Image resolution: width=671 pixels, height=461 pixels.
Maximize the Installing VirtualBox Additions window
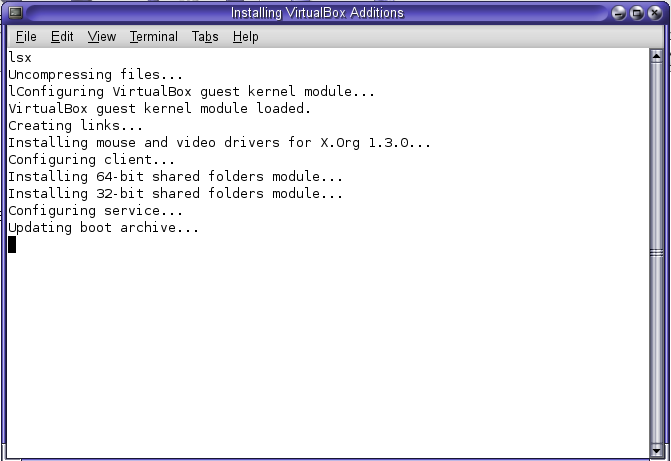(x=637, y=13)
